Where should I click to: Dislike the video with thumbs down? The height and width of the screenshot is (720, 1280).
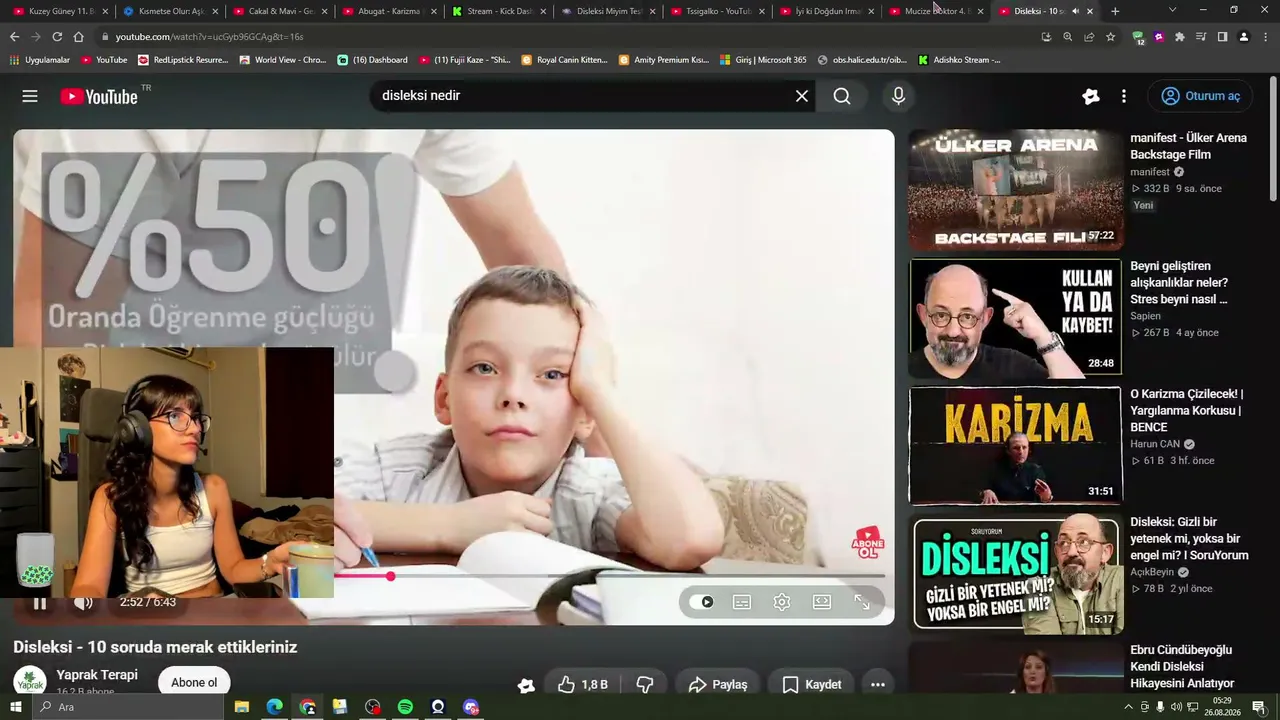click(645, 685)
